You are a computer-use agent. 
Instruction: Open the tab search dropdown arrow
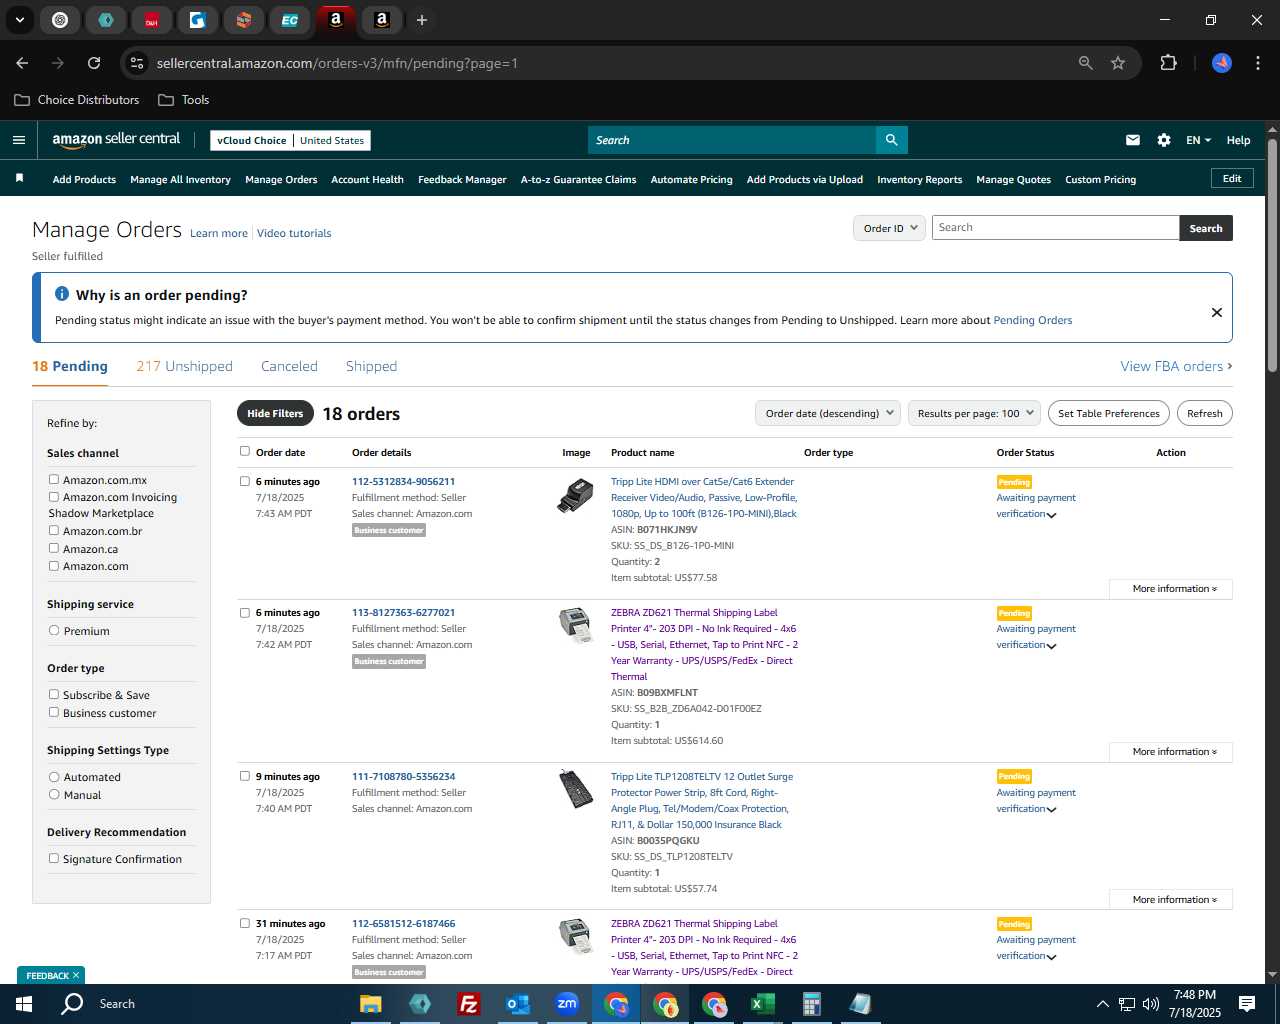pyautogui.click(x=20, y=20)
